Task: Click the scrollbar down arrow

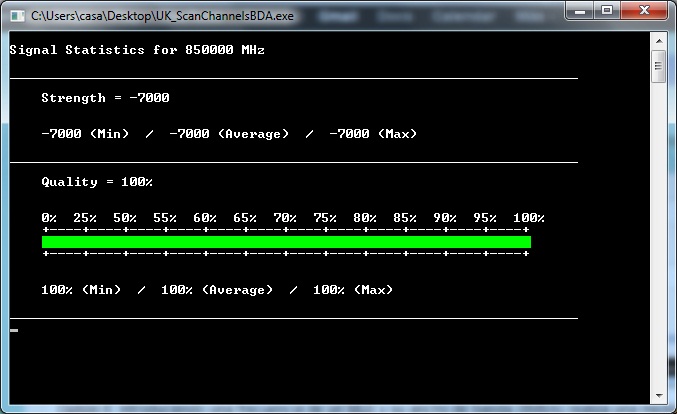Action: [659, 395]
